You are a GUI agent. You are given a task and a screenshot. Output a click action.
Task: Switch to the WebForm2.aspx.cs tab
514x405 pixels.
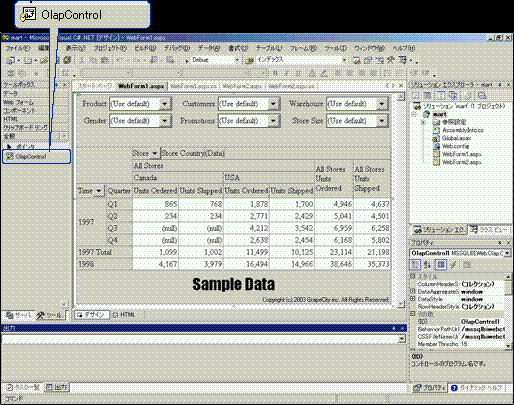291,86
